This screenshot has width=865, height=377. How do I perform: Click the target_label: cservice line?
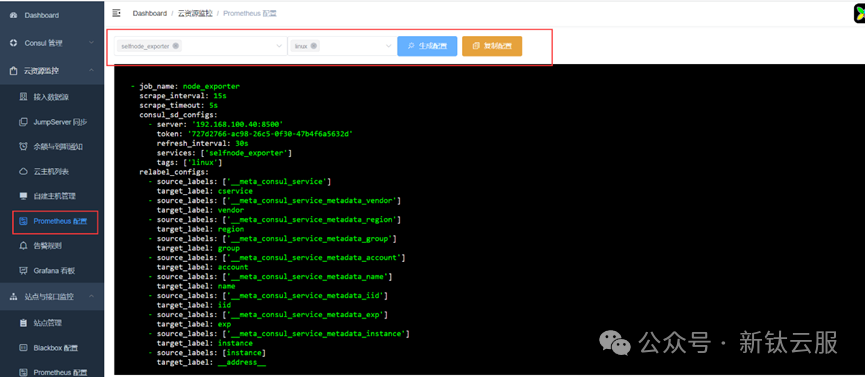click(x=205, y=191)
